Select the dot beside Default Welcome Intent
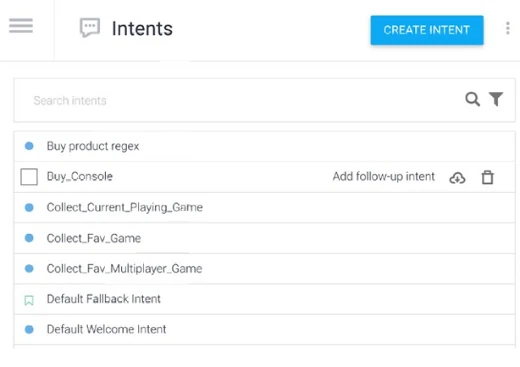The width and height of the screenshot is (520, 367). coord(29,330)
